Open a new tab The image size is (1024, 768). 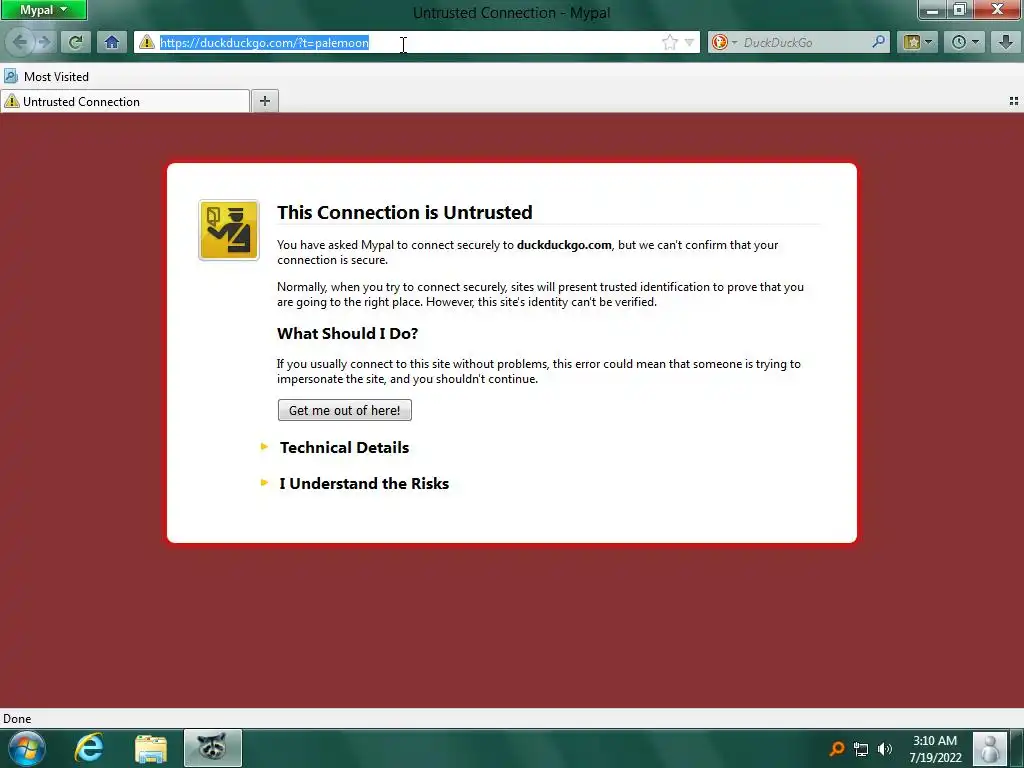[x=265, y=101]
